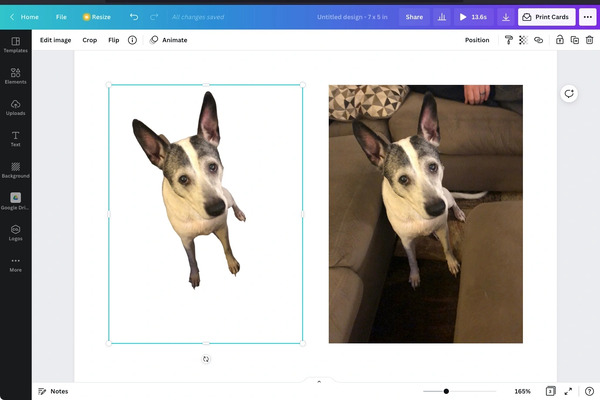Delete element with trash icon
The height and width of the screenshot is (400, 600).
589,40
